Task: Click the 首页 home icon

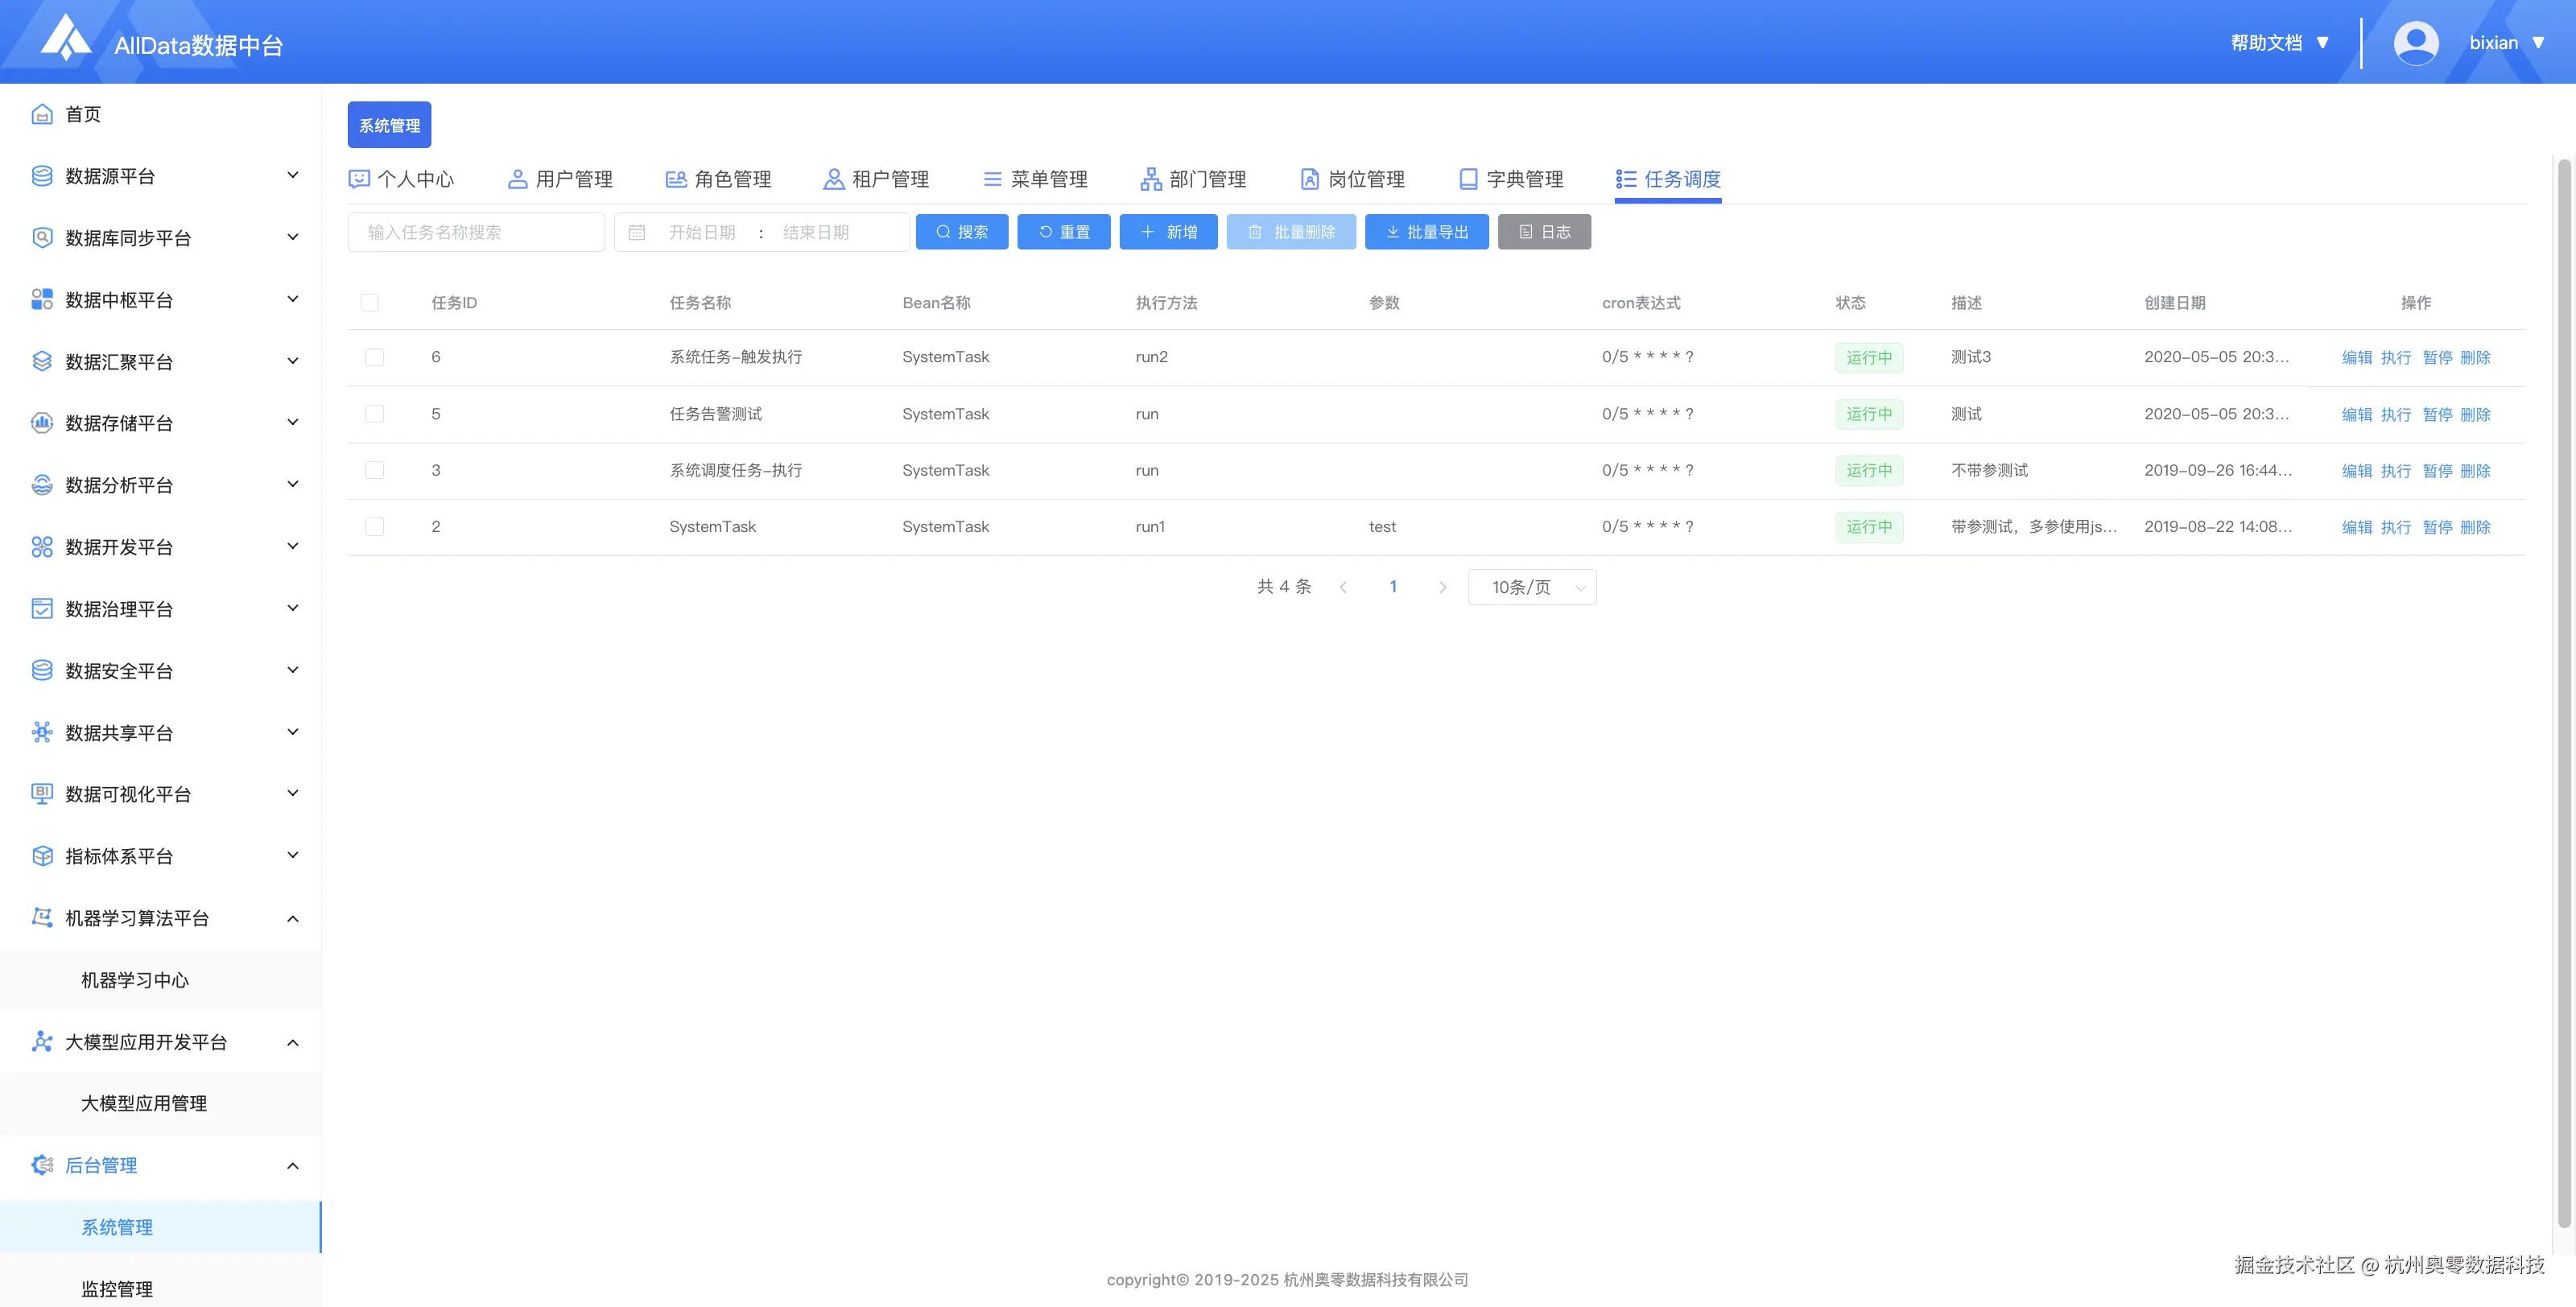Action: coord(42,114)
